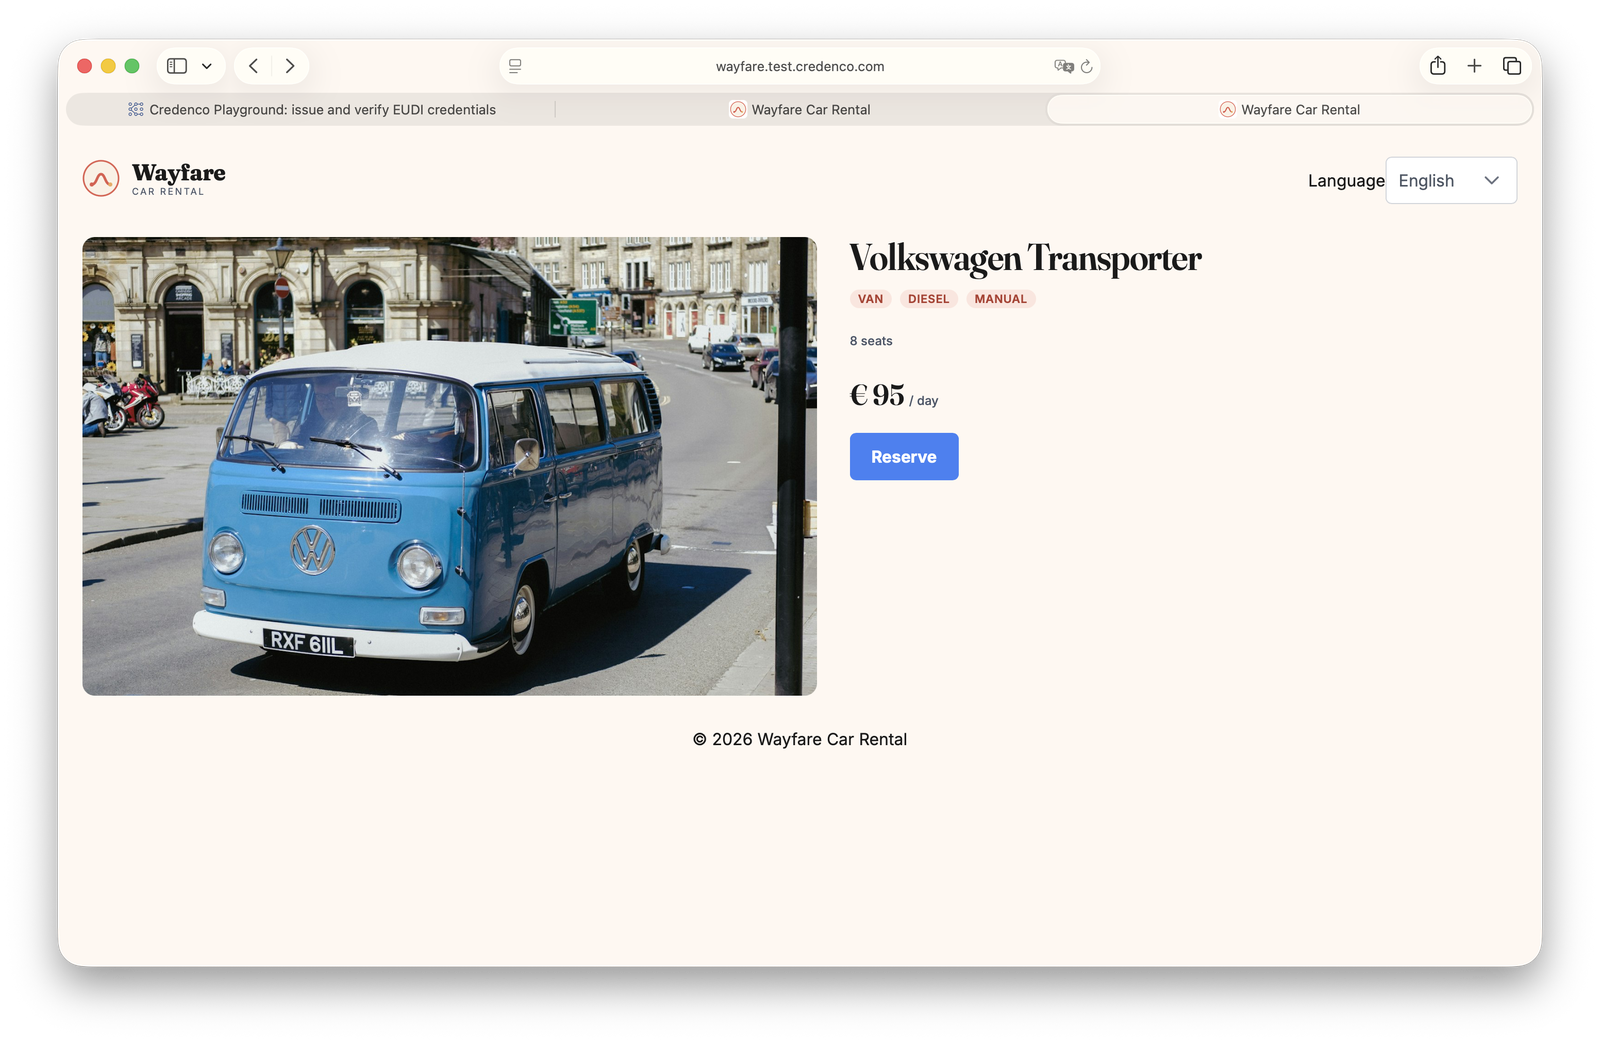Image resolution: width=1600 pixels, height=1043 pixels.
Task: Click the translate page icon
Action: [1063, 66]
